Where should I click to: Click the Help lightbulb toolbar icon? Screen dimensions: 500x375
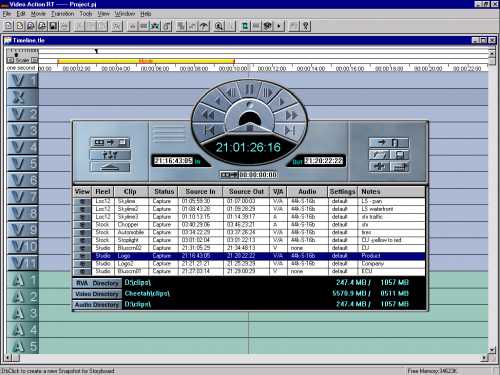point(306,26)
